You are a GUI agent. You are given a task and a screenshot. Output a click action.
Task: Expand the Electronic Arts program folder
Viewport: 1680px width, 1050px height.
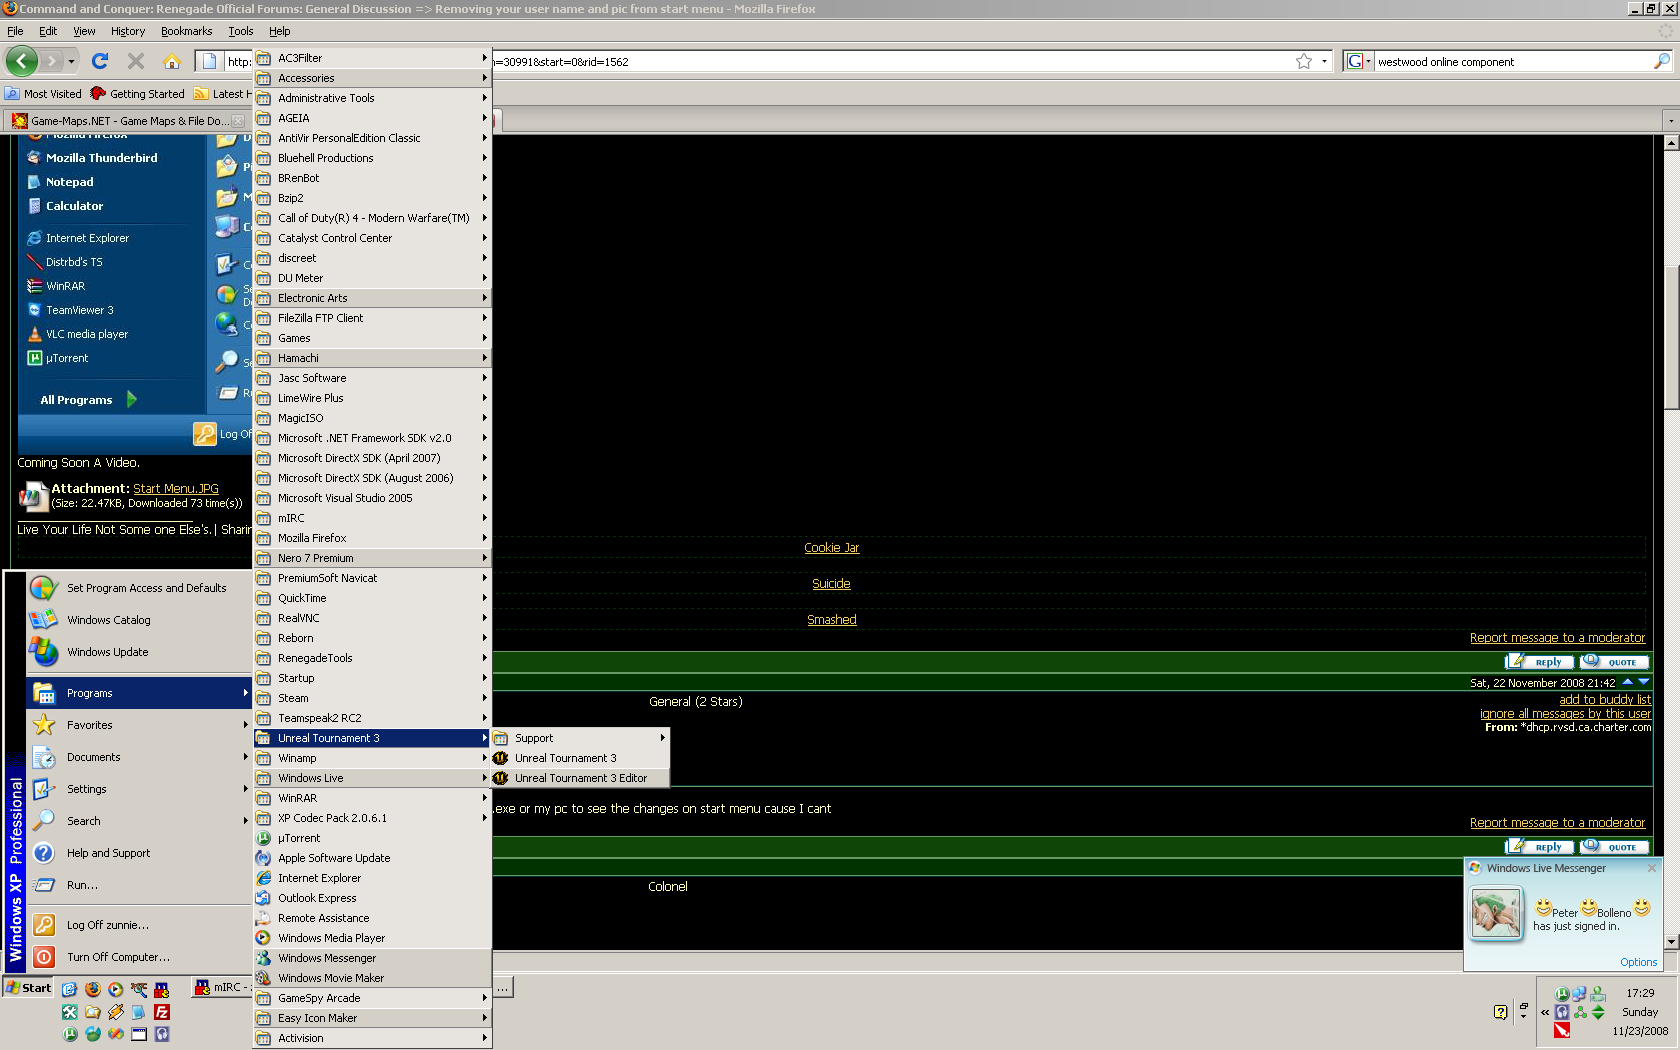[313, 298]
